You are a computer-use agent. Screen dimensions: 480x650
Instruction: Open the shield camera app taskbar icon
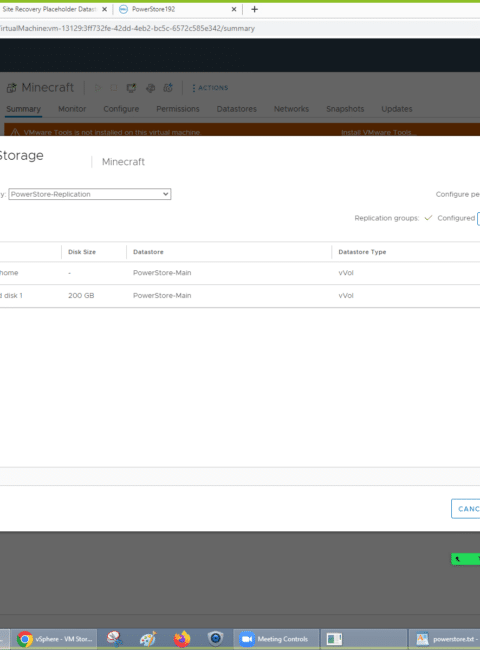(x=216, y=639)
